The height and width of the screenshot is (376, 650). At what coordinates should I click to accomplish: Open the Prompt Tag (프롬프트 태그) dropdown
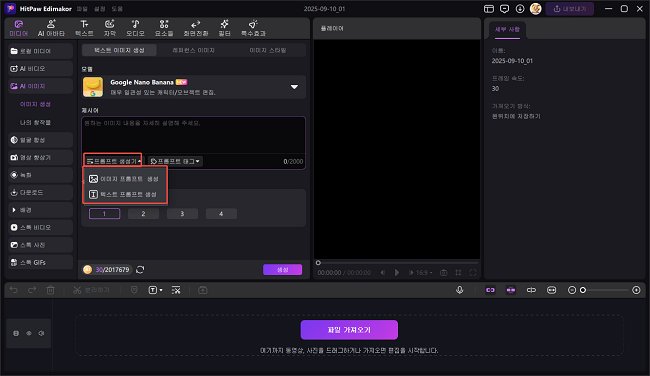pos(175,161)
